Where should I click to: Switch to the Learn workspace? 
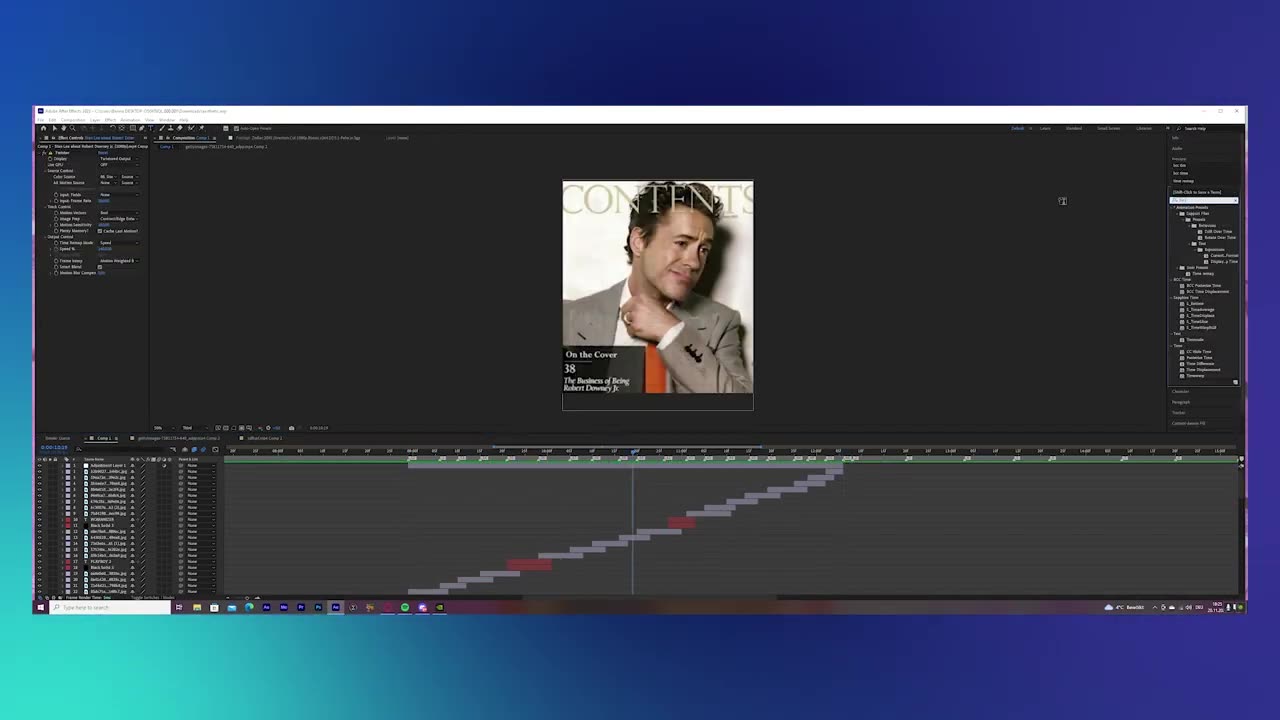click(1045, 128)
